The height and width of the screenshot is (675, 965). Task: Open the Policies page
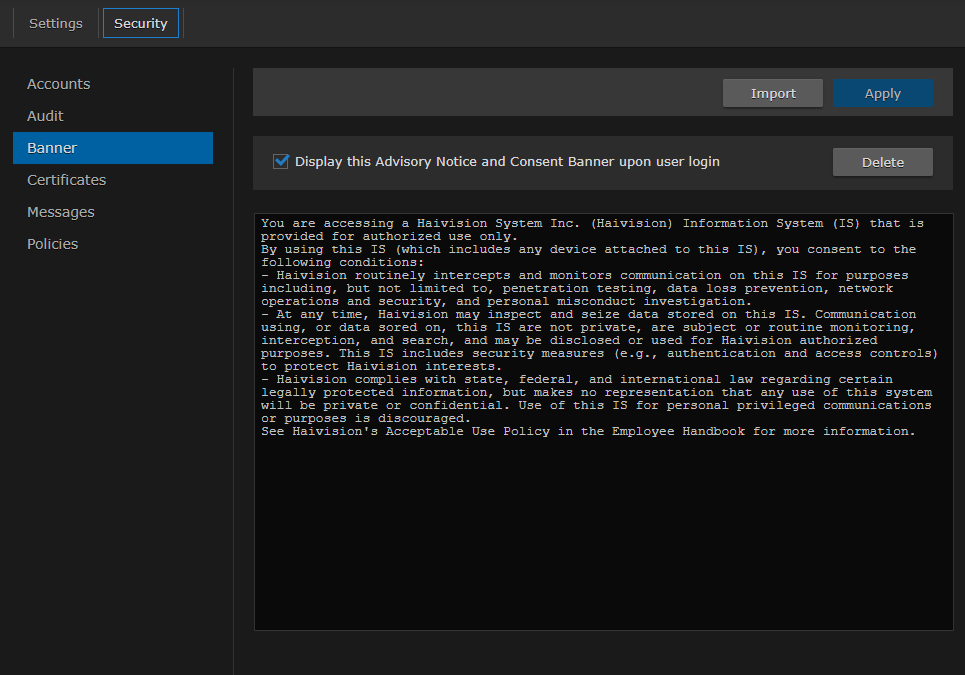[x=52, y=244]
